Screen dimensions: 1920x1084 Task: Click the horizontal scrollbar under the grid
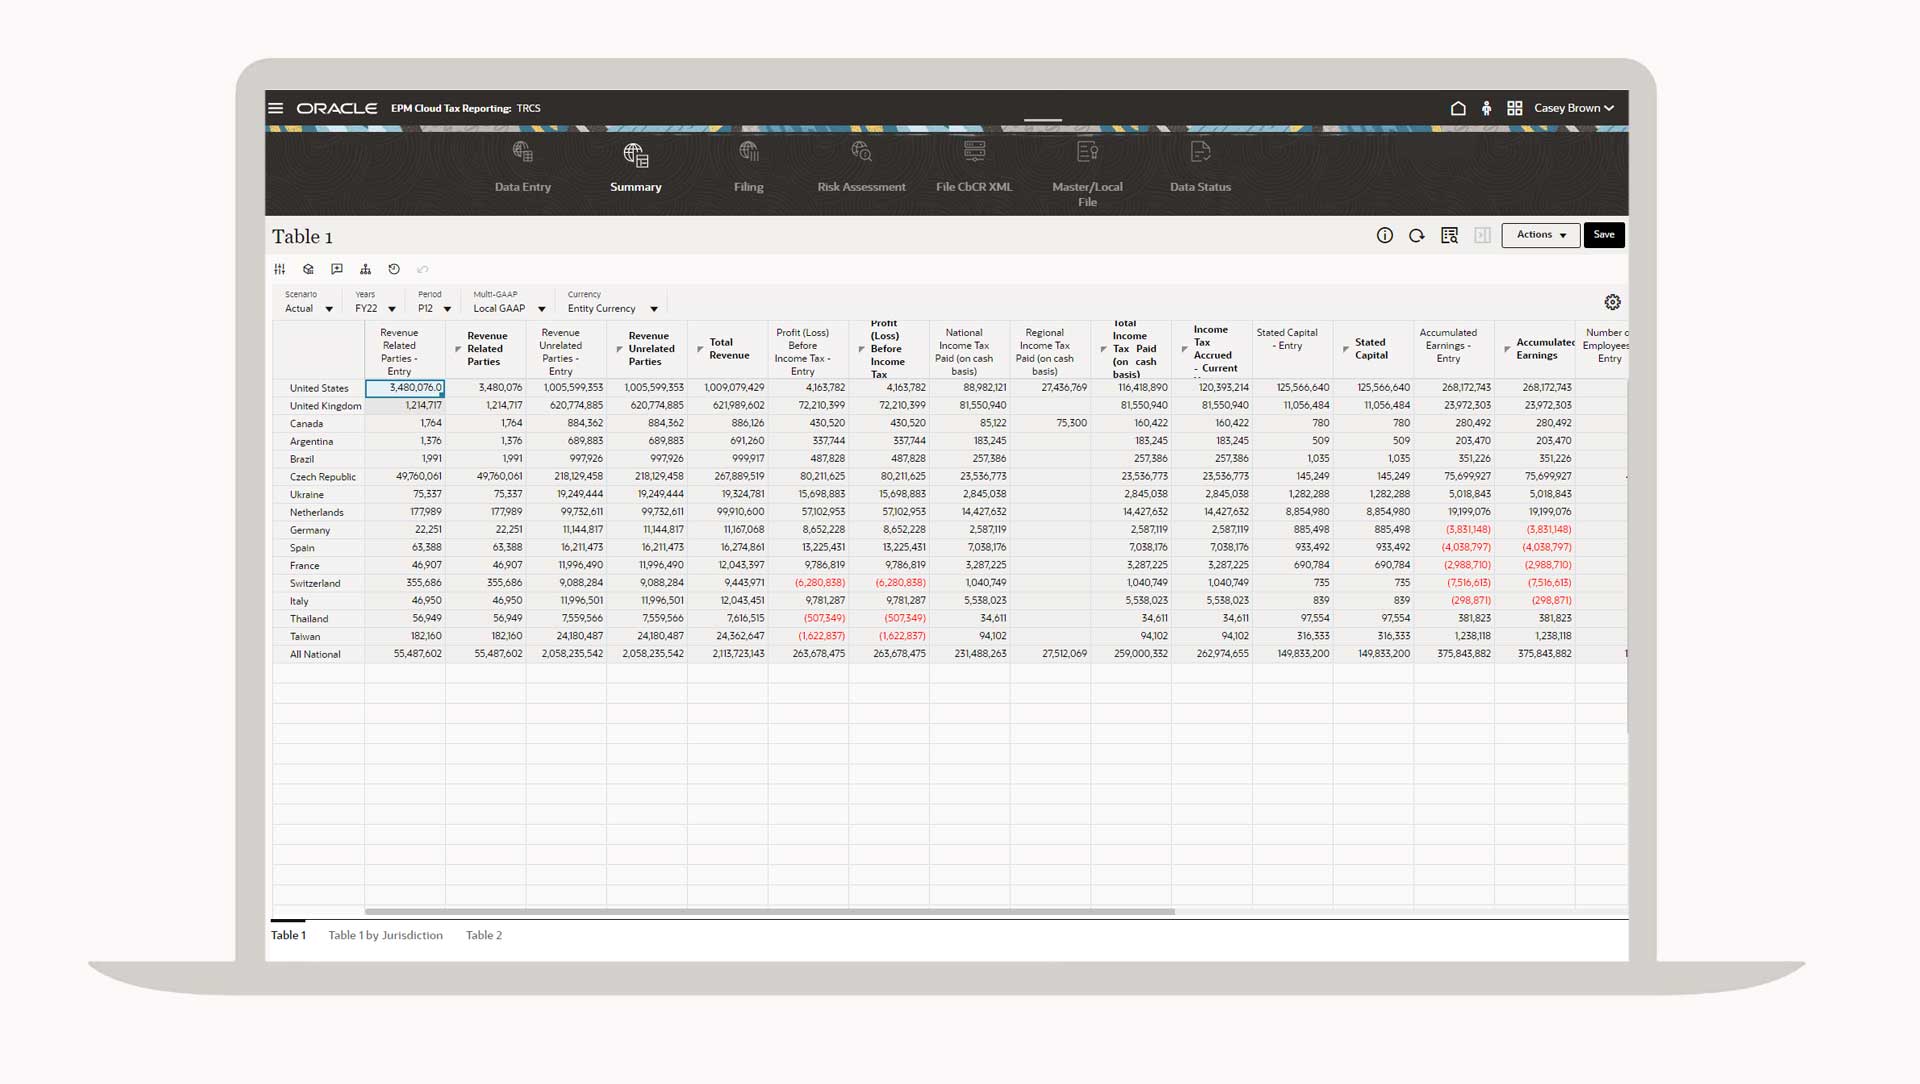coord(770,911)
